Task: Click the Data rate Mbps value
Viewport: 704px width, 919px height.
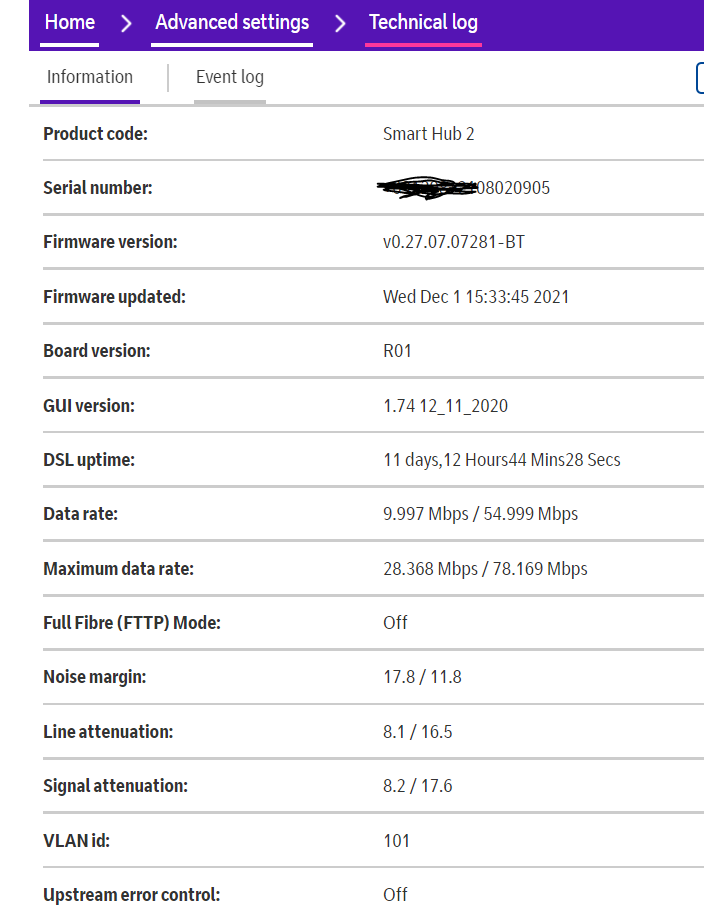Action: [x=480, y=514]
